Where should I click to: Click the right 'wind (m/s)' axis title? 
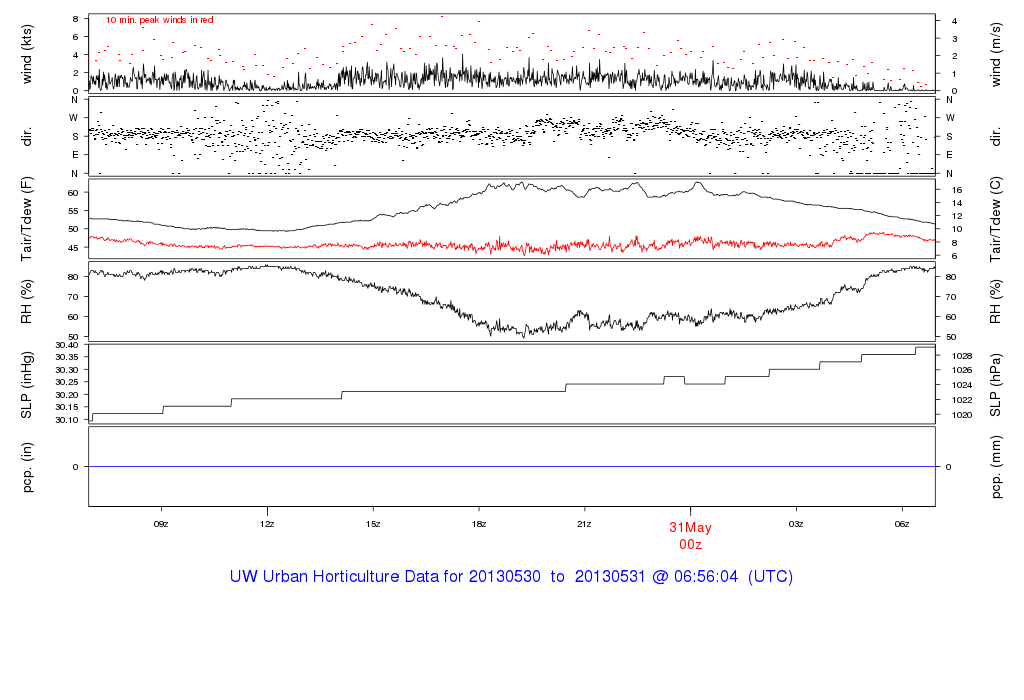pyautogui.click(x=995, y=54)
